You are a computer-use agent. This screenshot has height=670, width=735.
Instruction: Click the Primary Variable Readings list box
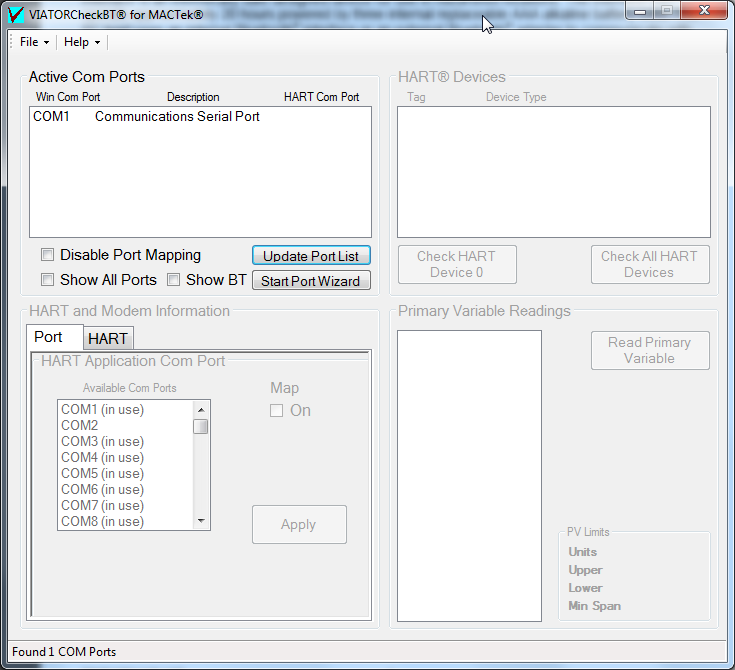click(469, 476)
